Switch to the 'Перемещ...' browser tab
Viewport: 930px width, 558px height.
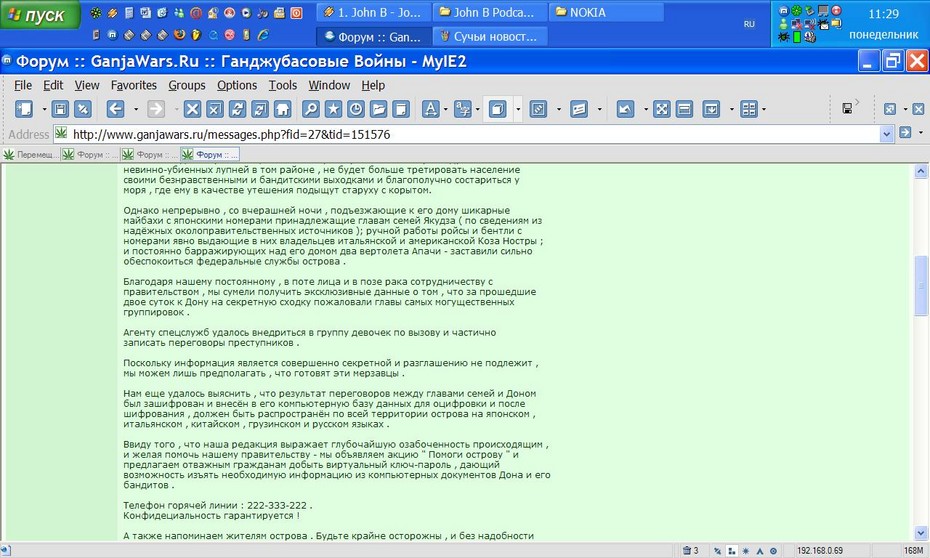pos(31,155)
